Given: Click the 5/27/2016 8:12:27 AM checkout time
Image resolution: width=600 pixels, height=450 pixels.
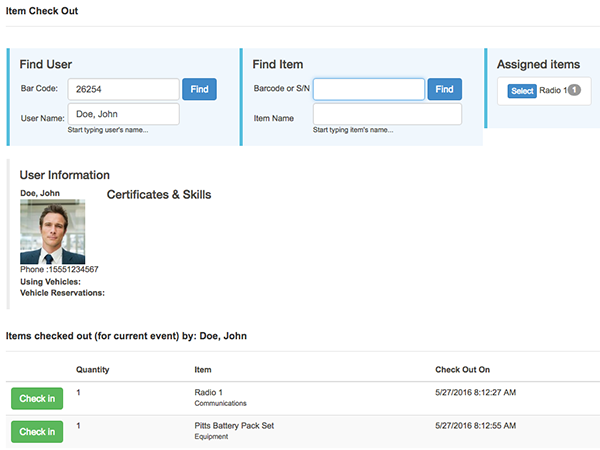Looking at the screenshot, I should tap(476, 392).
